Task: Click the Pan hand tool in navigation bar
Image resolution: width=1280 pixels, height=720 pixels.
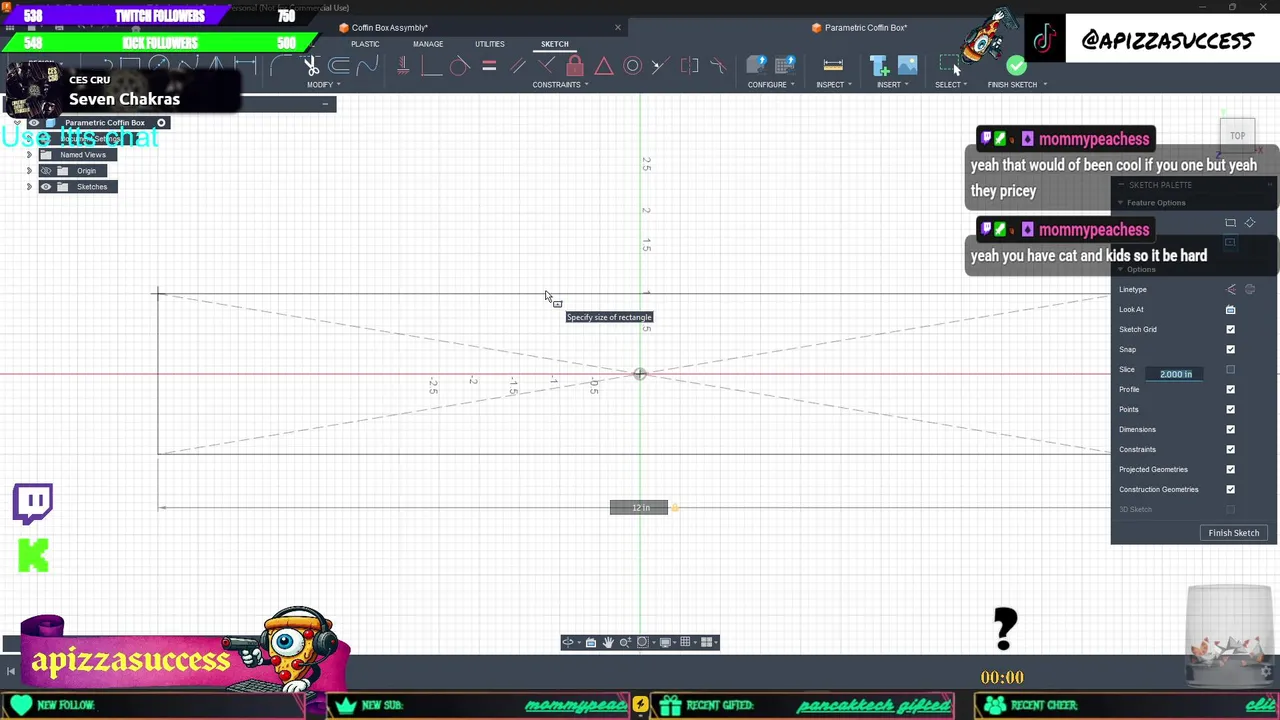Action: pos(608,642)
